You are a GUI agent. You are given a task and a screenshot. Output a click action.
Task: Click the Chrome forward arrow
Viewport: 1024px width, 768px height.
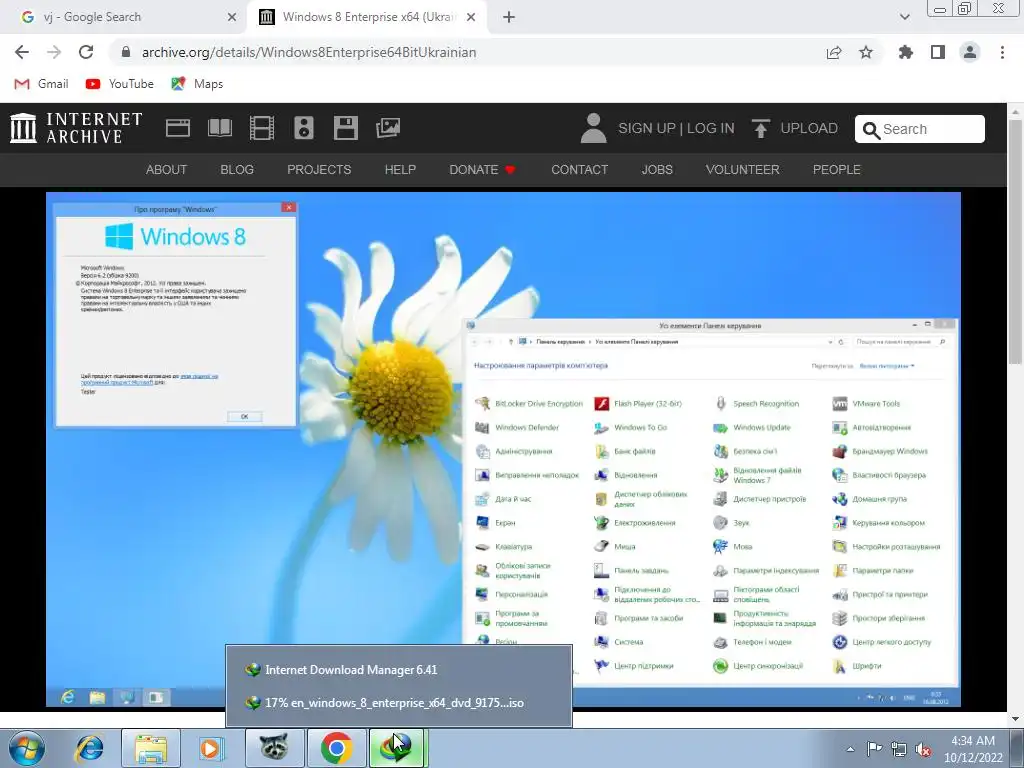tap(54, 52)
